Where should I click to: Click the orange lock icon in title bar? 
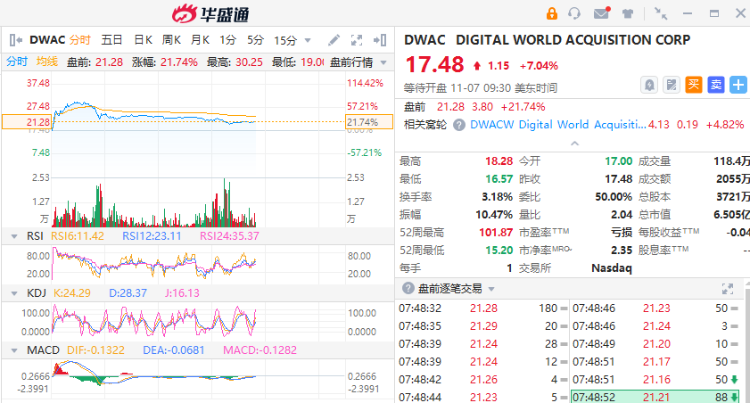pyautogui.click(x=551, y=13)
